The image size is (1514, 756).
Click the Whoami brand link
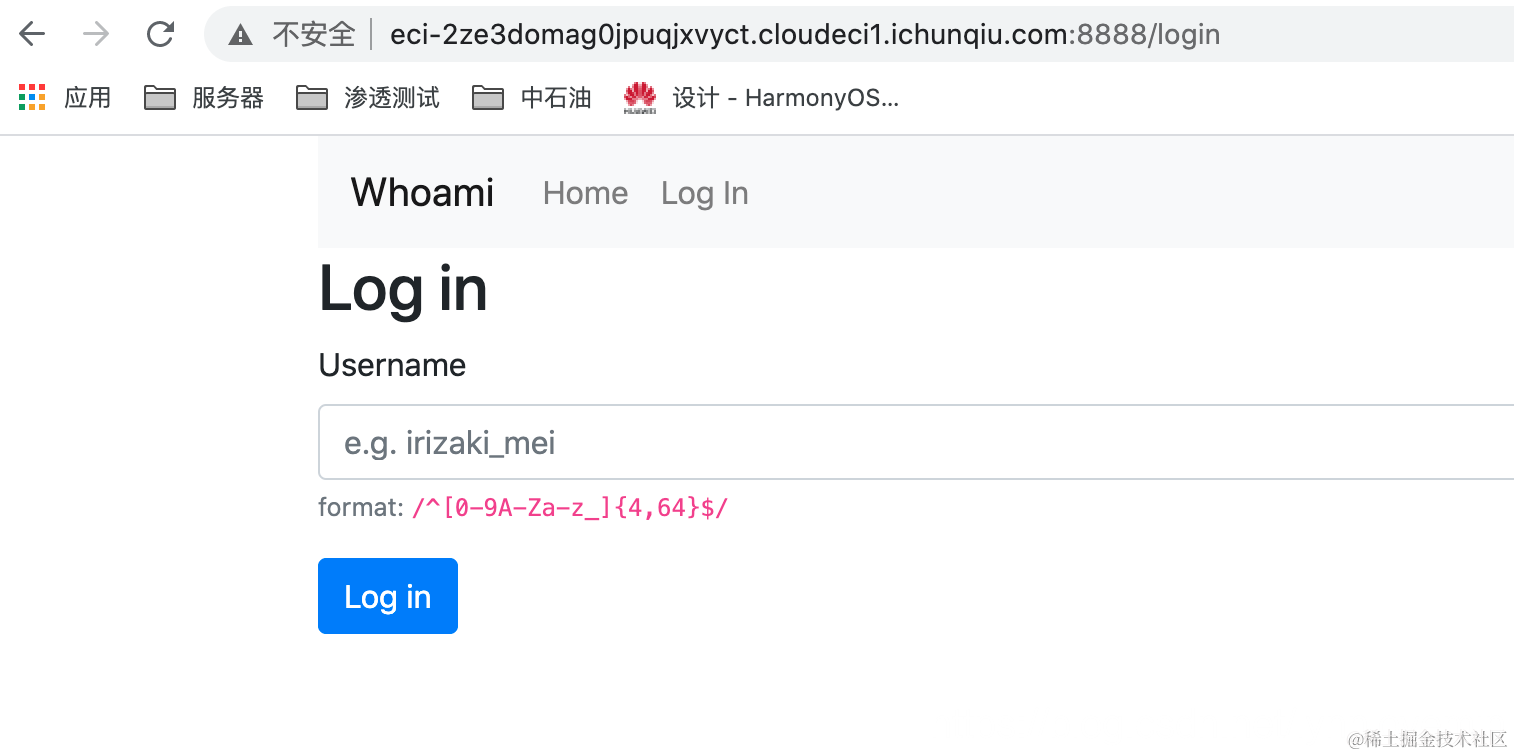click(x=422, y=192)
